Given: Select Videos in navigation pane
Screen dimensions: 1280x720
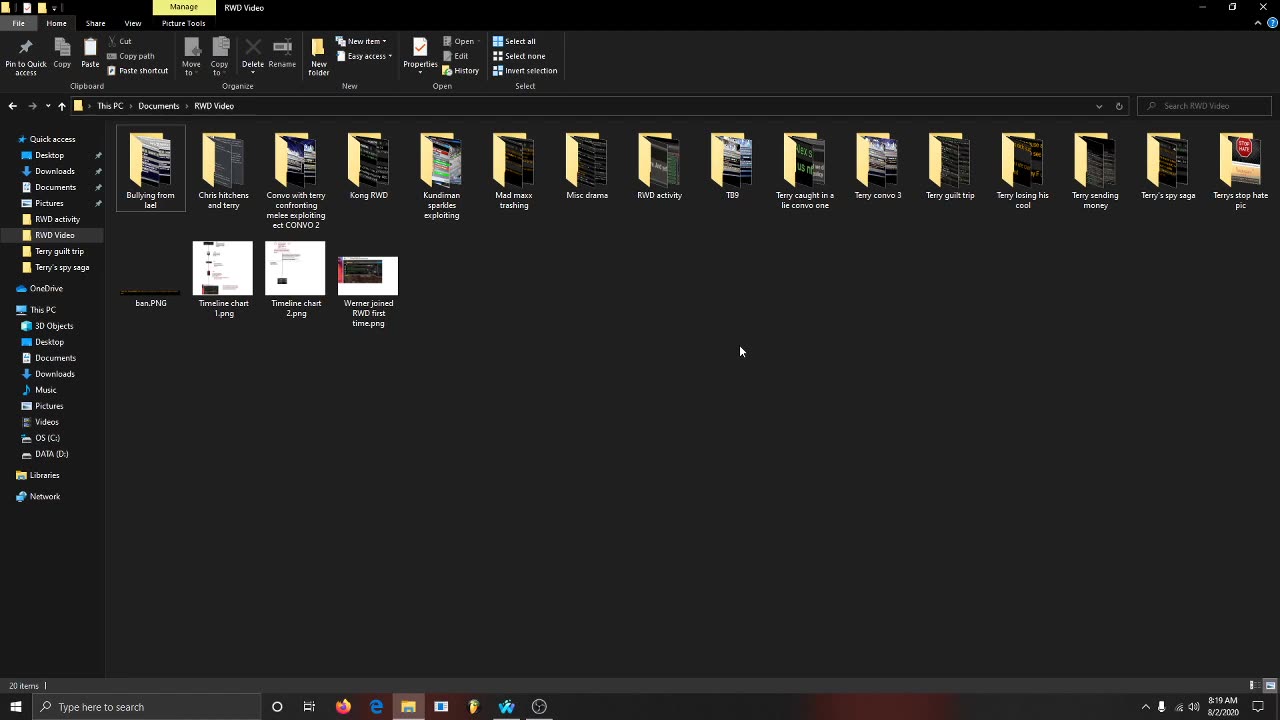Looking at the screenshot, I should pos(47,422).
